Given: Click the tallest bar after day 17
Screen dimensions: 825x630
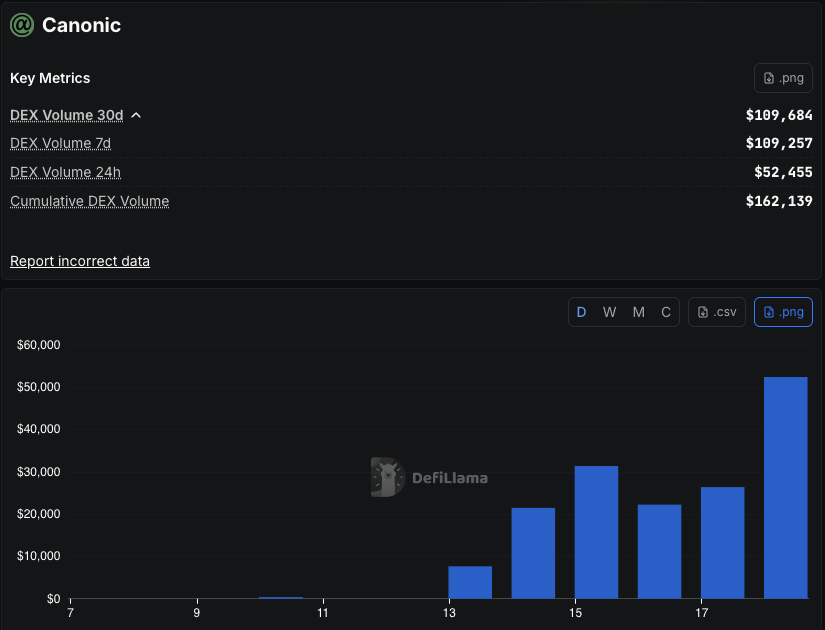Looking at the screenshot, I should coord(786,487).
